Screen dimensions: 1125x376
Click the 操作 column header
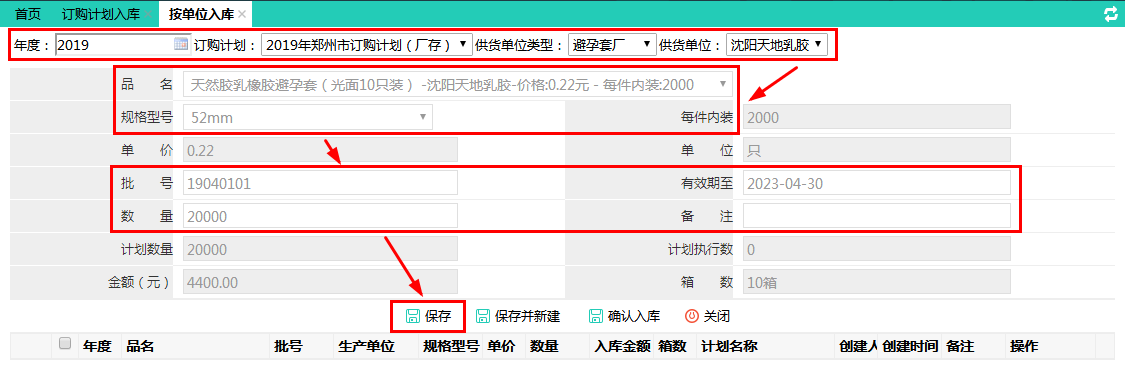pyautogui.click(x=1024, y=347)
